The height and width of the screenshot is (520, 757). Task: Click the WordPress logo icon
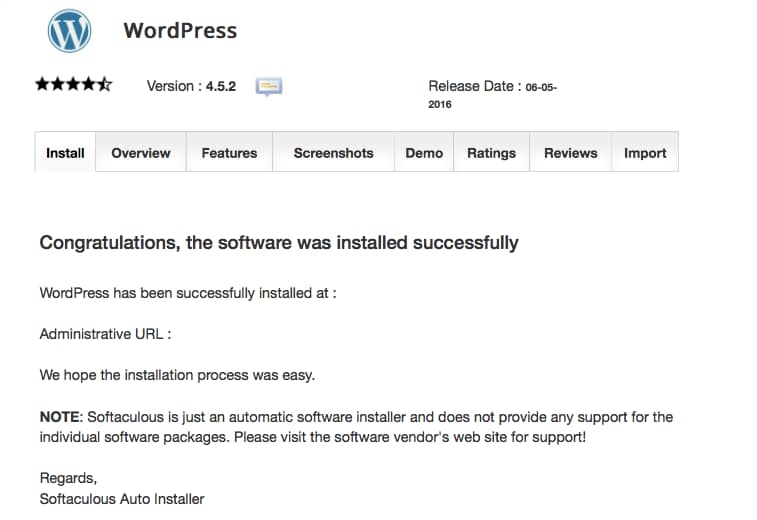coord(69,31)
